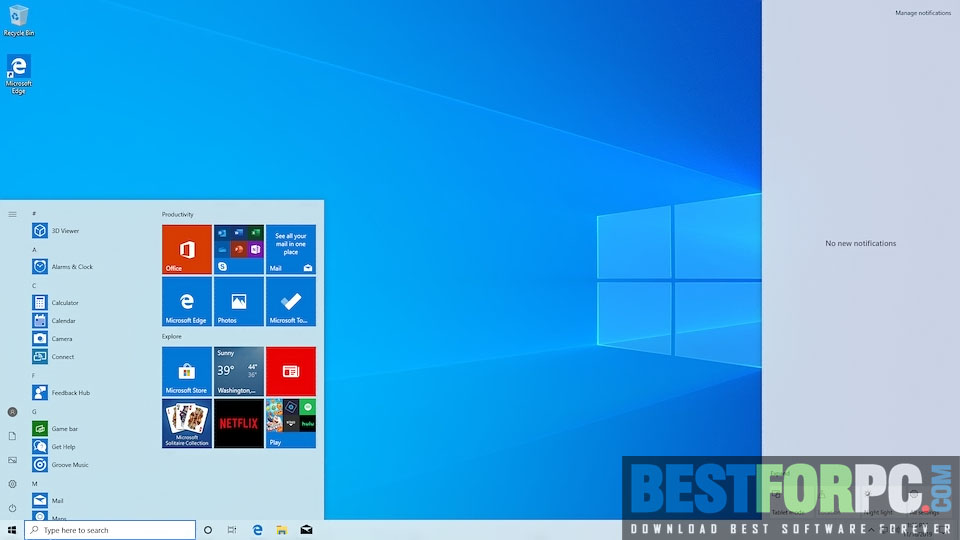Click the letter G header in app list
960x540 pixels.
click(x=34, y=412)
